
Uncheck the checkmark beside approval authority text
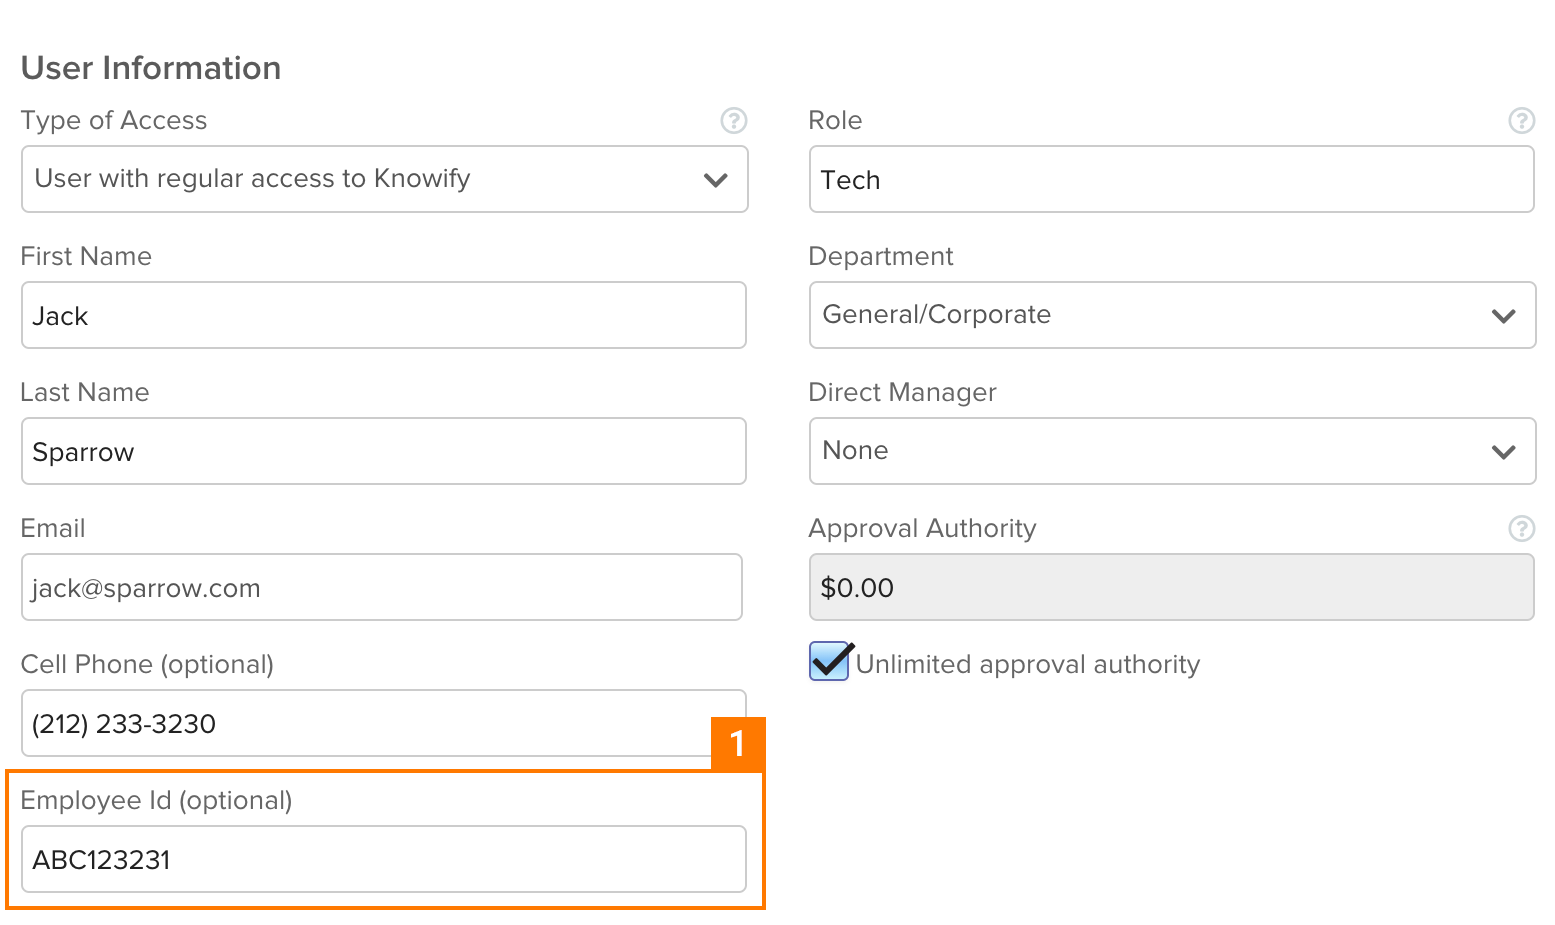point(829,662)
